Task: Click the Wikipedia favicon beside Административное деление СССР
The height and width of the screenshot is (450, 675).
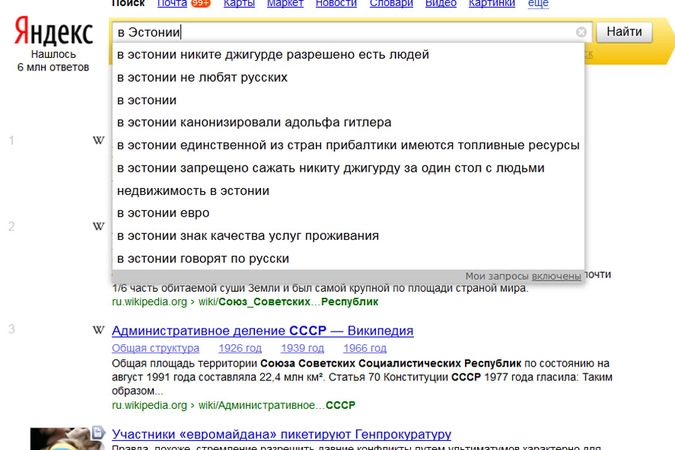Action: pyautogui.click(x=98, y=330)
